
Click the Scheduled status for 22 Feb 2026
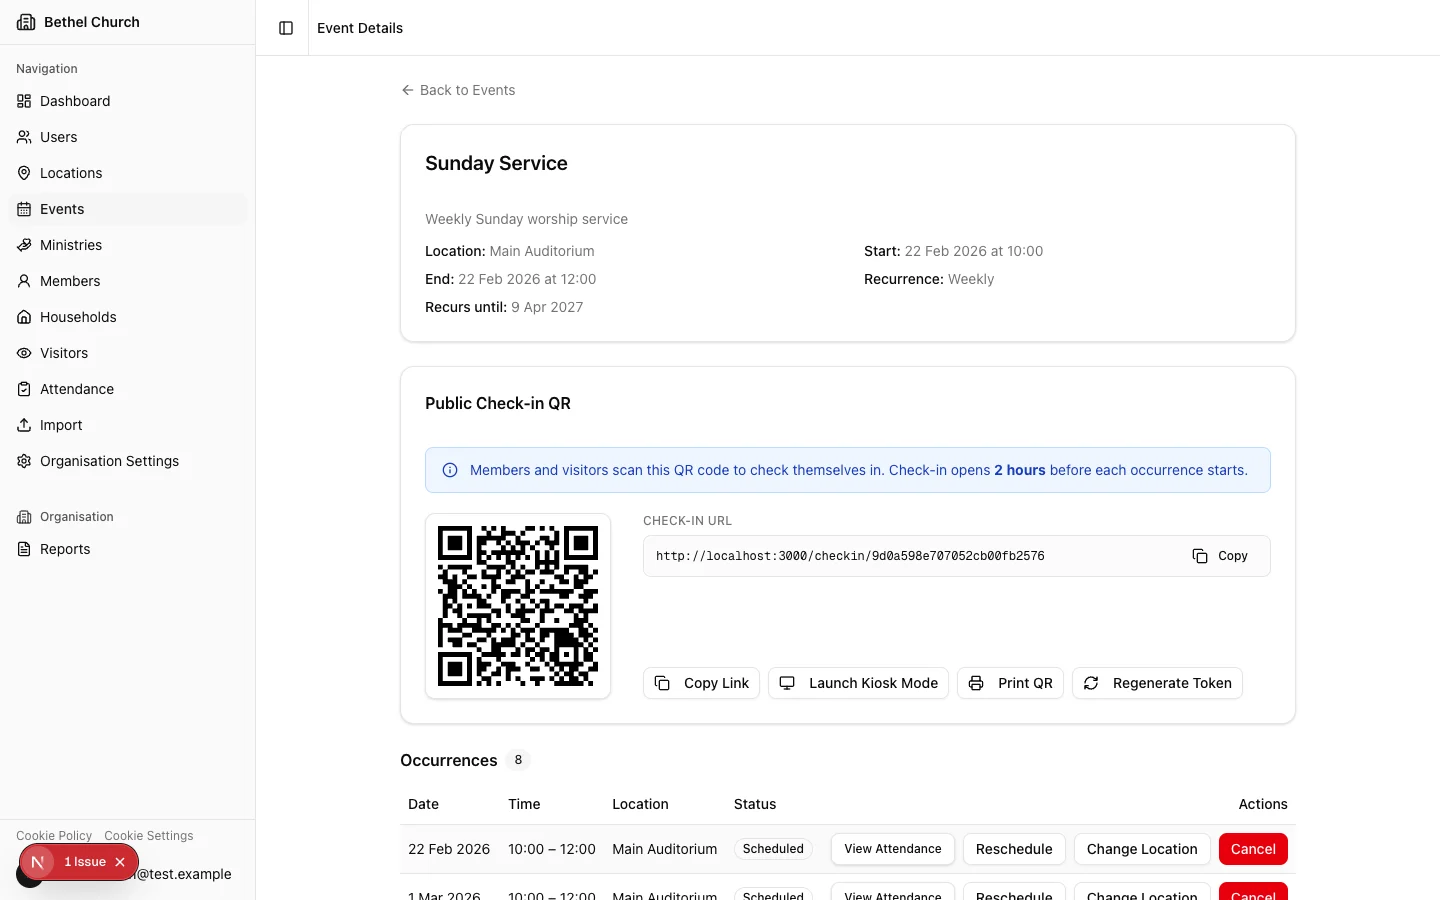click(x=773, y=849)
